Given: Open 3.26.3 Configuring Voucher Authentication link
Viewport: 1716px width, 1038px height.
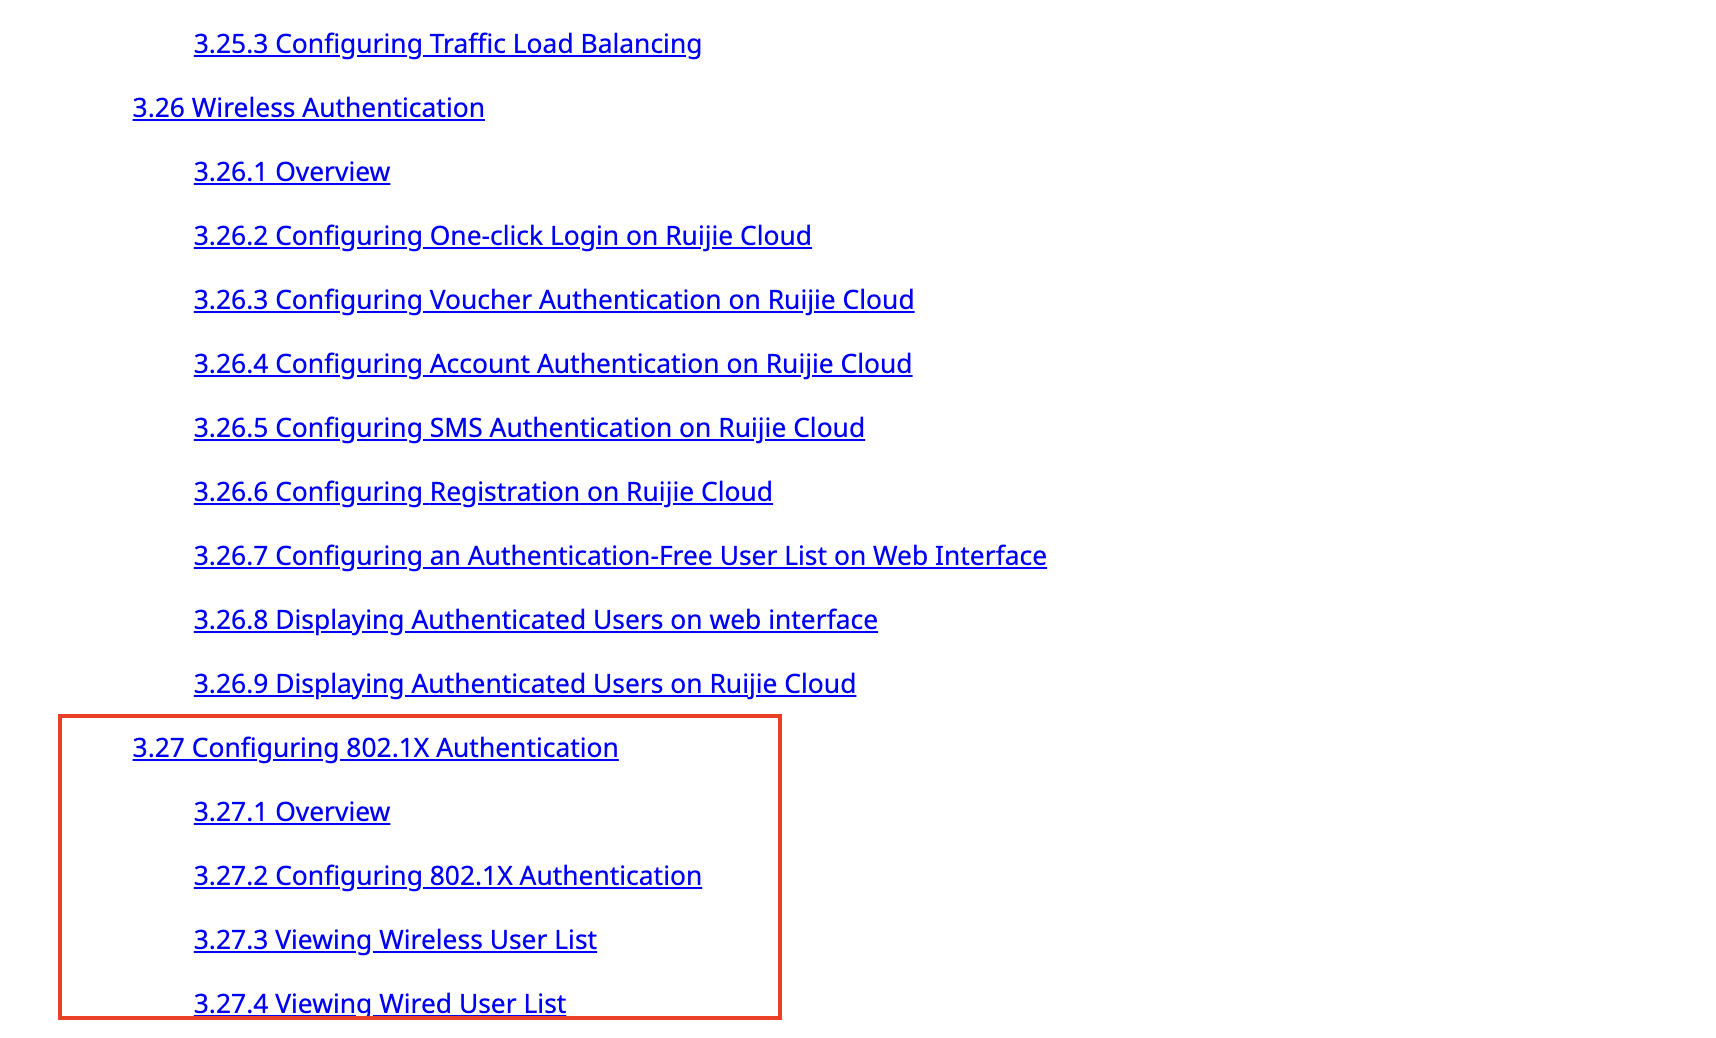Looking at the screenshot, I should click(x=553, y=300).
